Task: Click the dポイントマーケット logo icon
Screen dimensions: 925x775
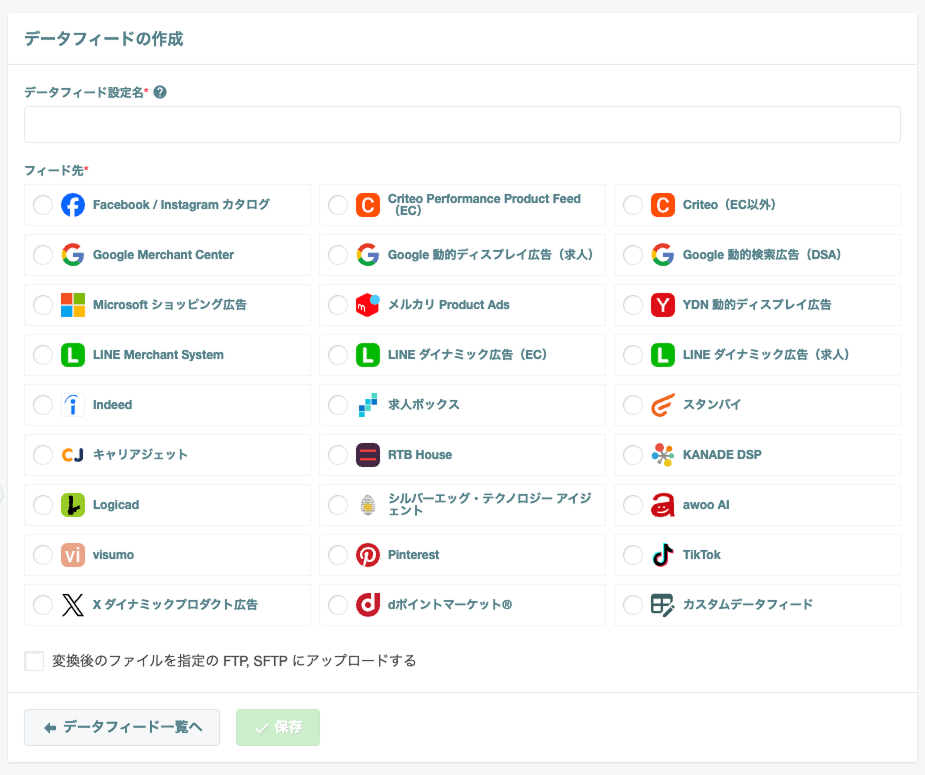Action: pyautogui.click(x=368, y=605)
